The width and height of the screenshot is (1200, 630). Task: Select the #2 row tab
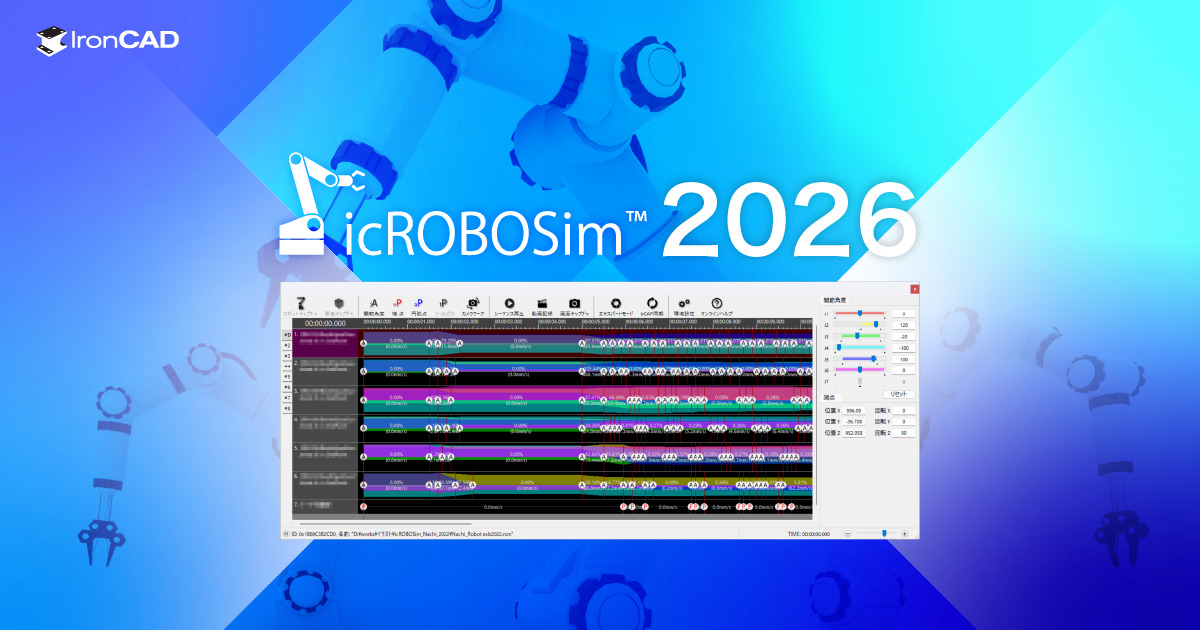click(287, 345)
